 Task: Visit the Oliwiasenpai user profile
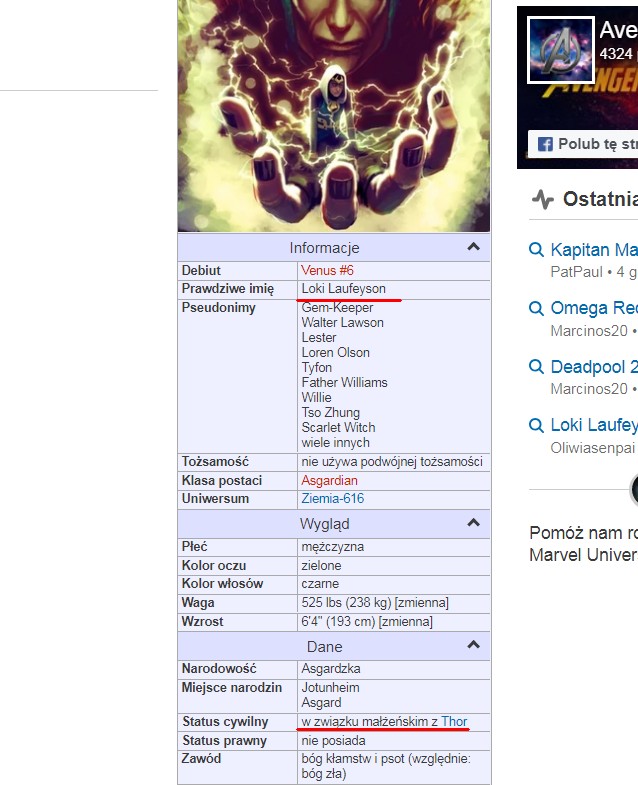(x=592, y=447)
